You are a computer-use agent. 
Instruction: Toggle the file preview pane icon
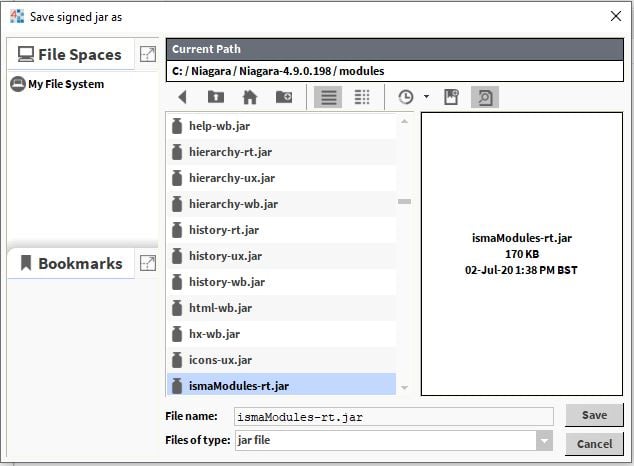(485, 97)
